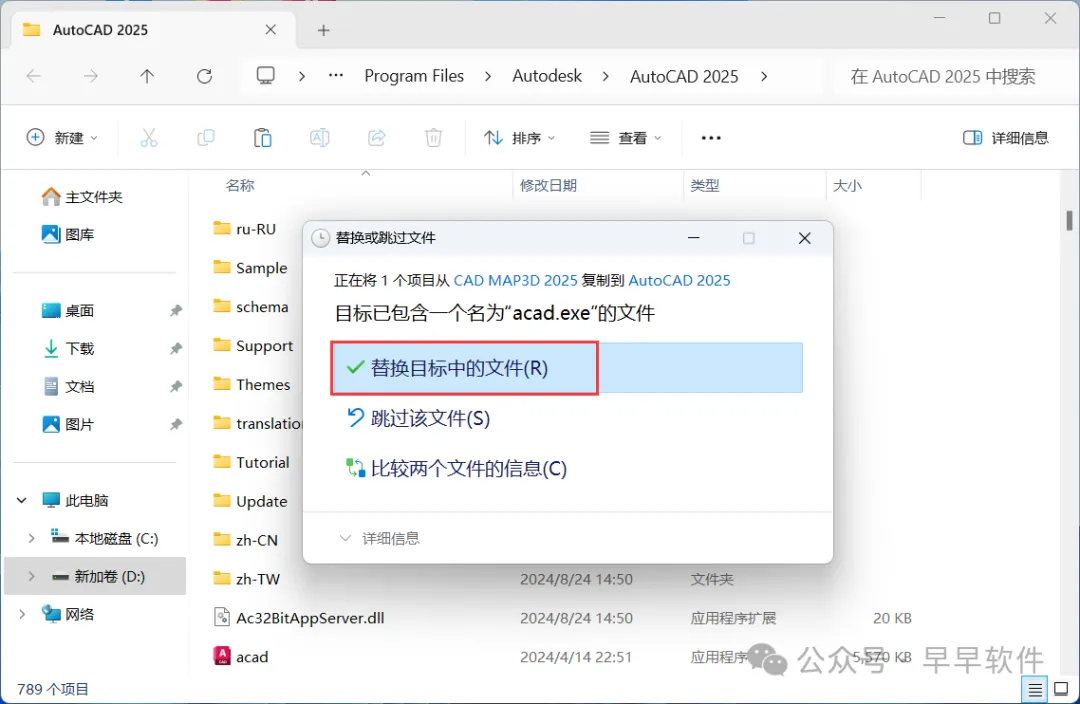
Task: Click the Cut scissors icon
Action: pyautogui.click(x=149, y=138)
